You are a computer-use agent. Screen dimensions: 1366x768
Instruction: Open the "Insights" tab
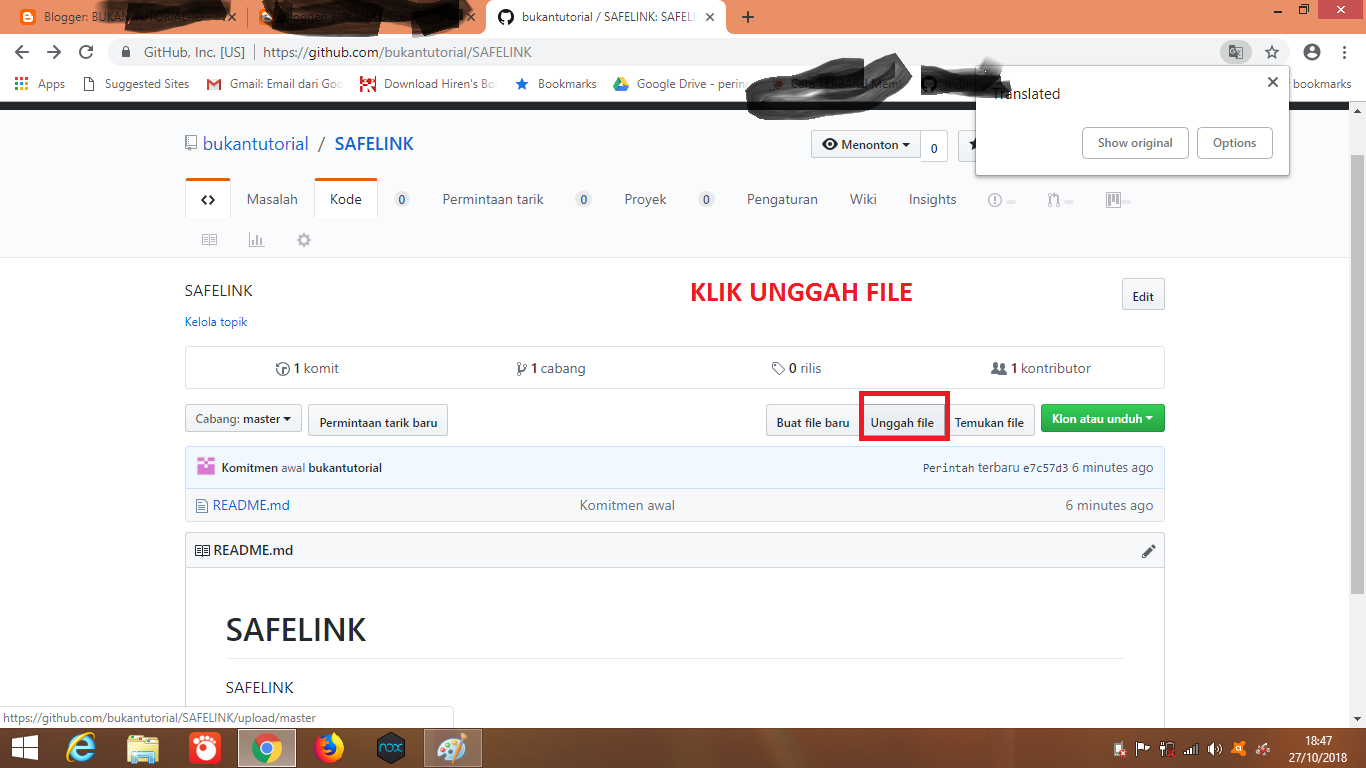(931, 199)
